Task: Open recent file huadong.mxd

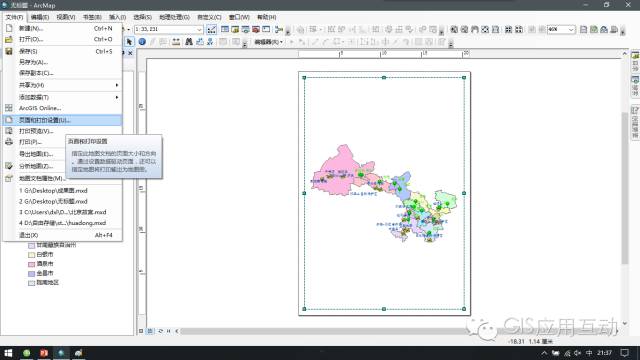Action: pos(62,223)
